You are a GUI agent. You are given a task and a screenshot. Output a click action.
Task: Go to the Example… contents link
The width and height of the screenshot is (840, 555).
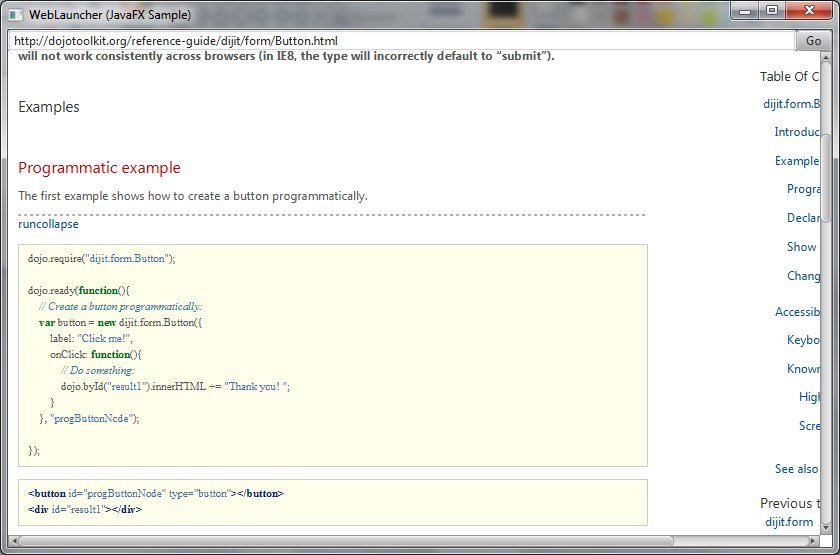[x=797, y=161]
